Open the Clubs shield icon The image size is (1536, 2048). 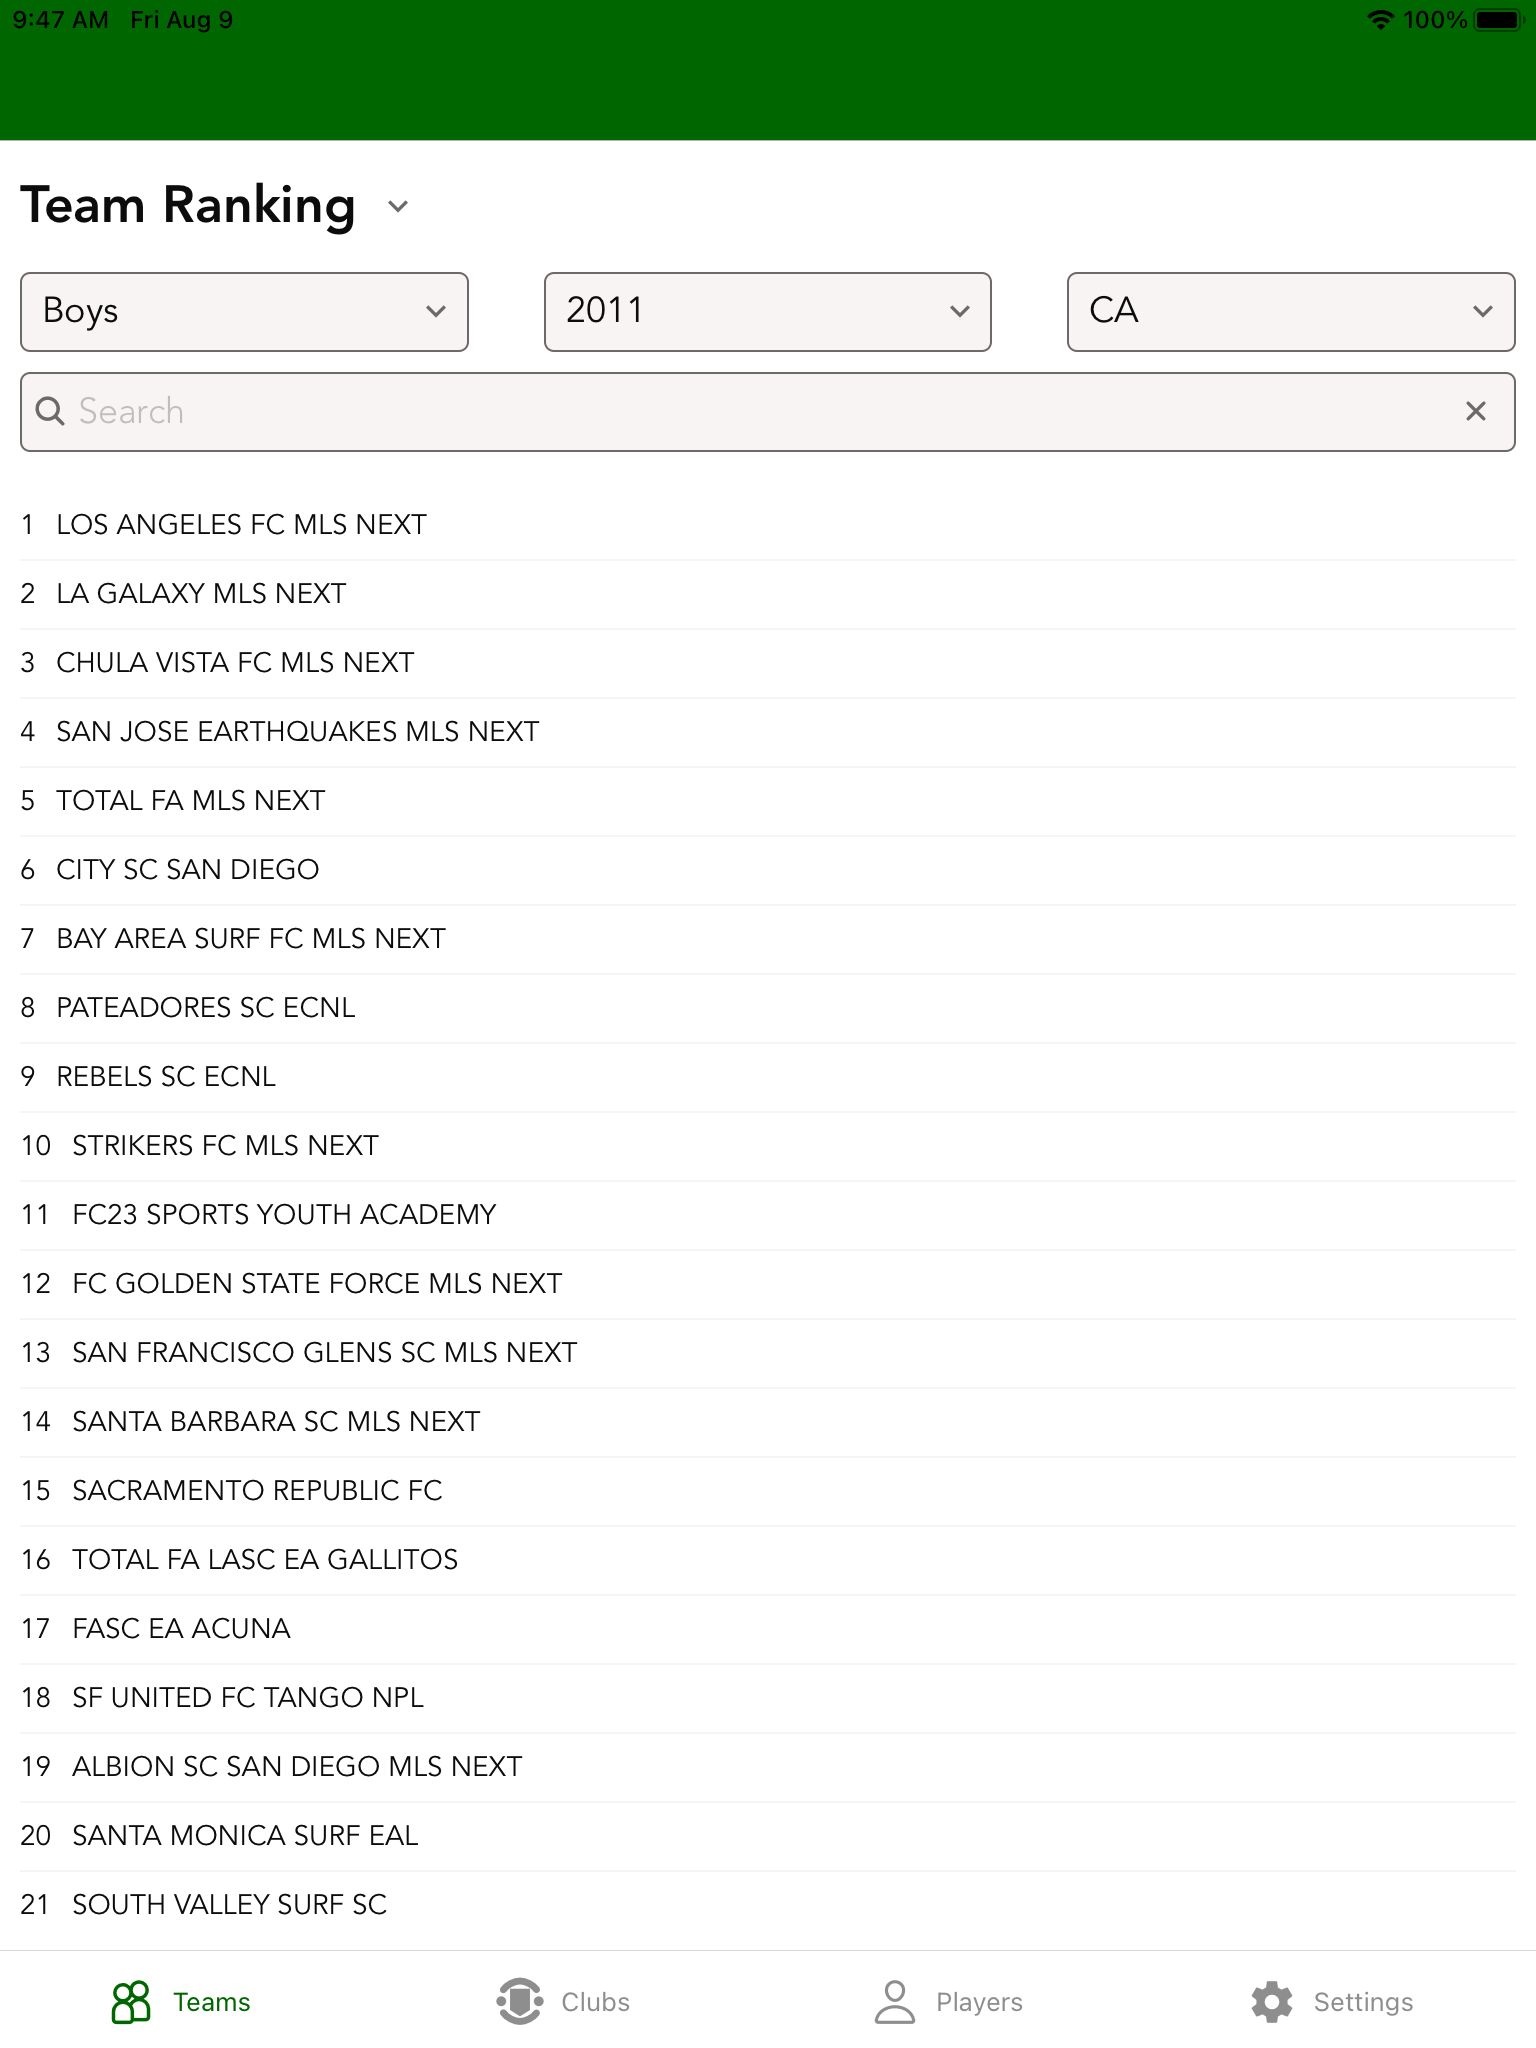(x=519, y=2001)
